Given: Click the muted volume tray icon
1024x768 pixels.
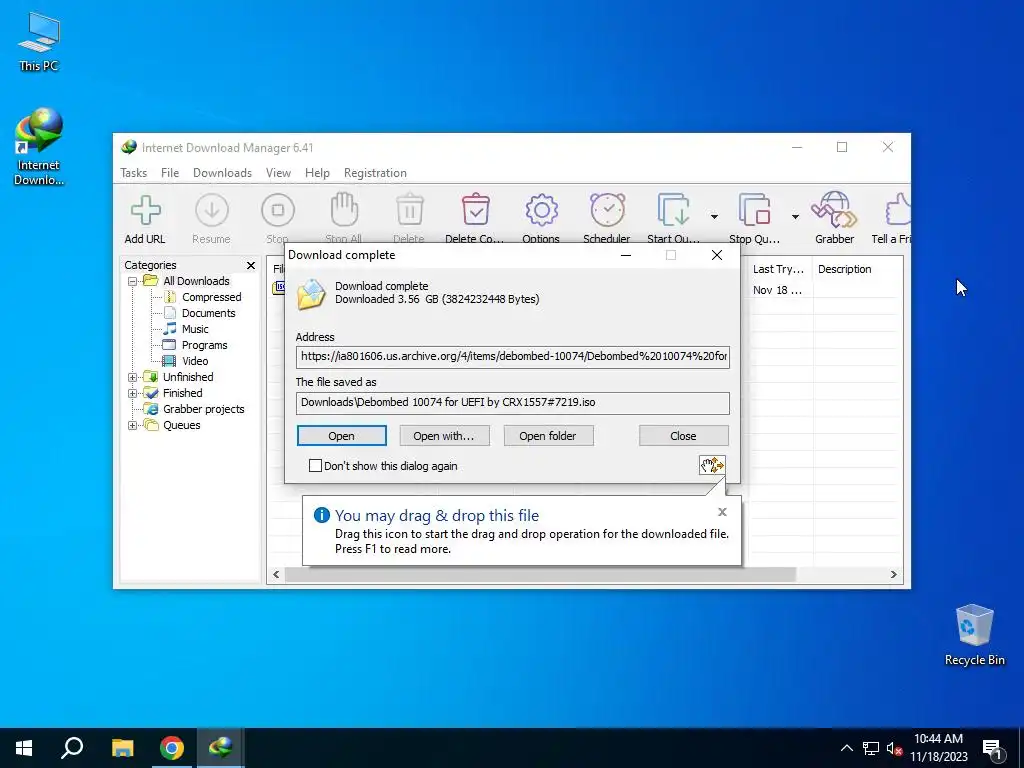Looking at the screenshot, I should (x=894, y=749).
